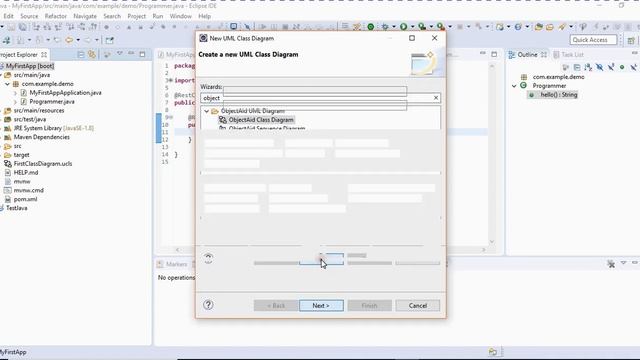Viewport: 640px width, 360px height.
Task: Select pom.xml in Project Explorer
Action: [x=25, y=199]
